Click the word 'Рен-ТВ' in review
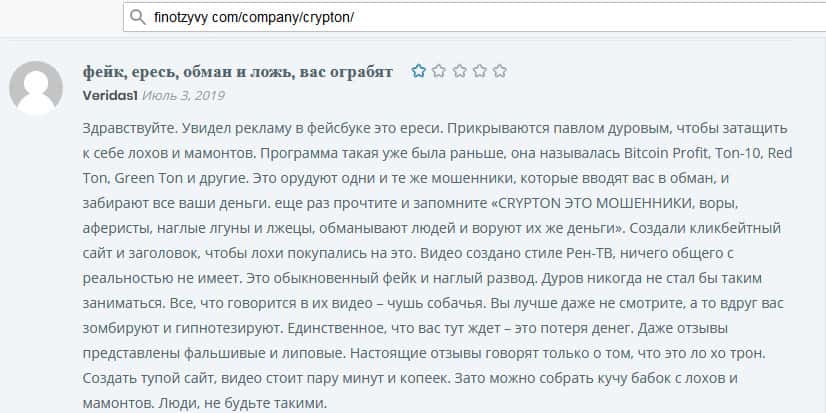 [588, 254]
